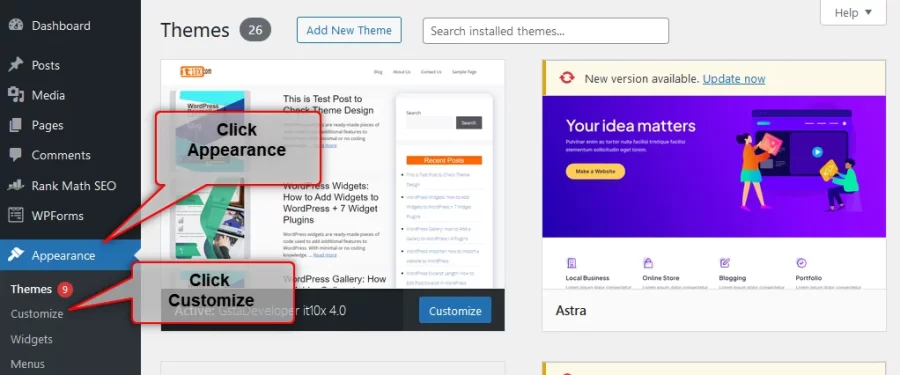The width and height of the screenshot is (900, 375).
Task: Click the Portfolio check icon in Astra preview
Action: click(x=801, y=263)
